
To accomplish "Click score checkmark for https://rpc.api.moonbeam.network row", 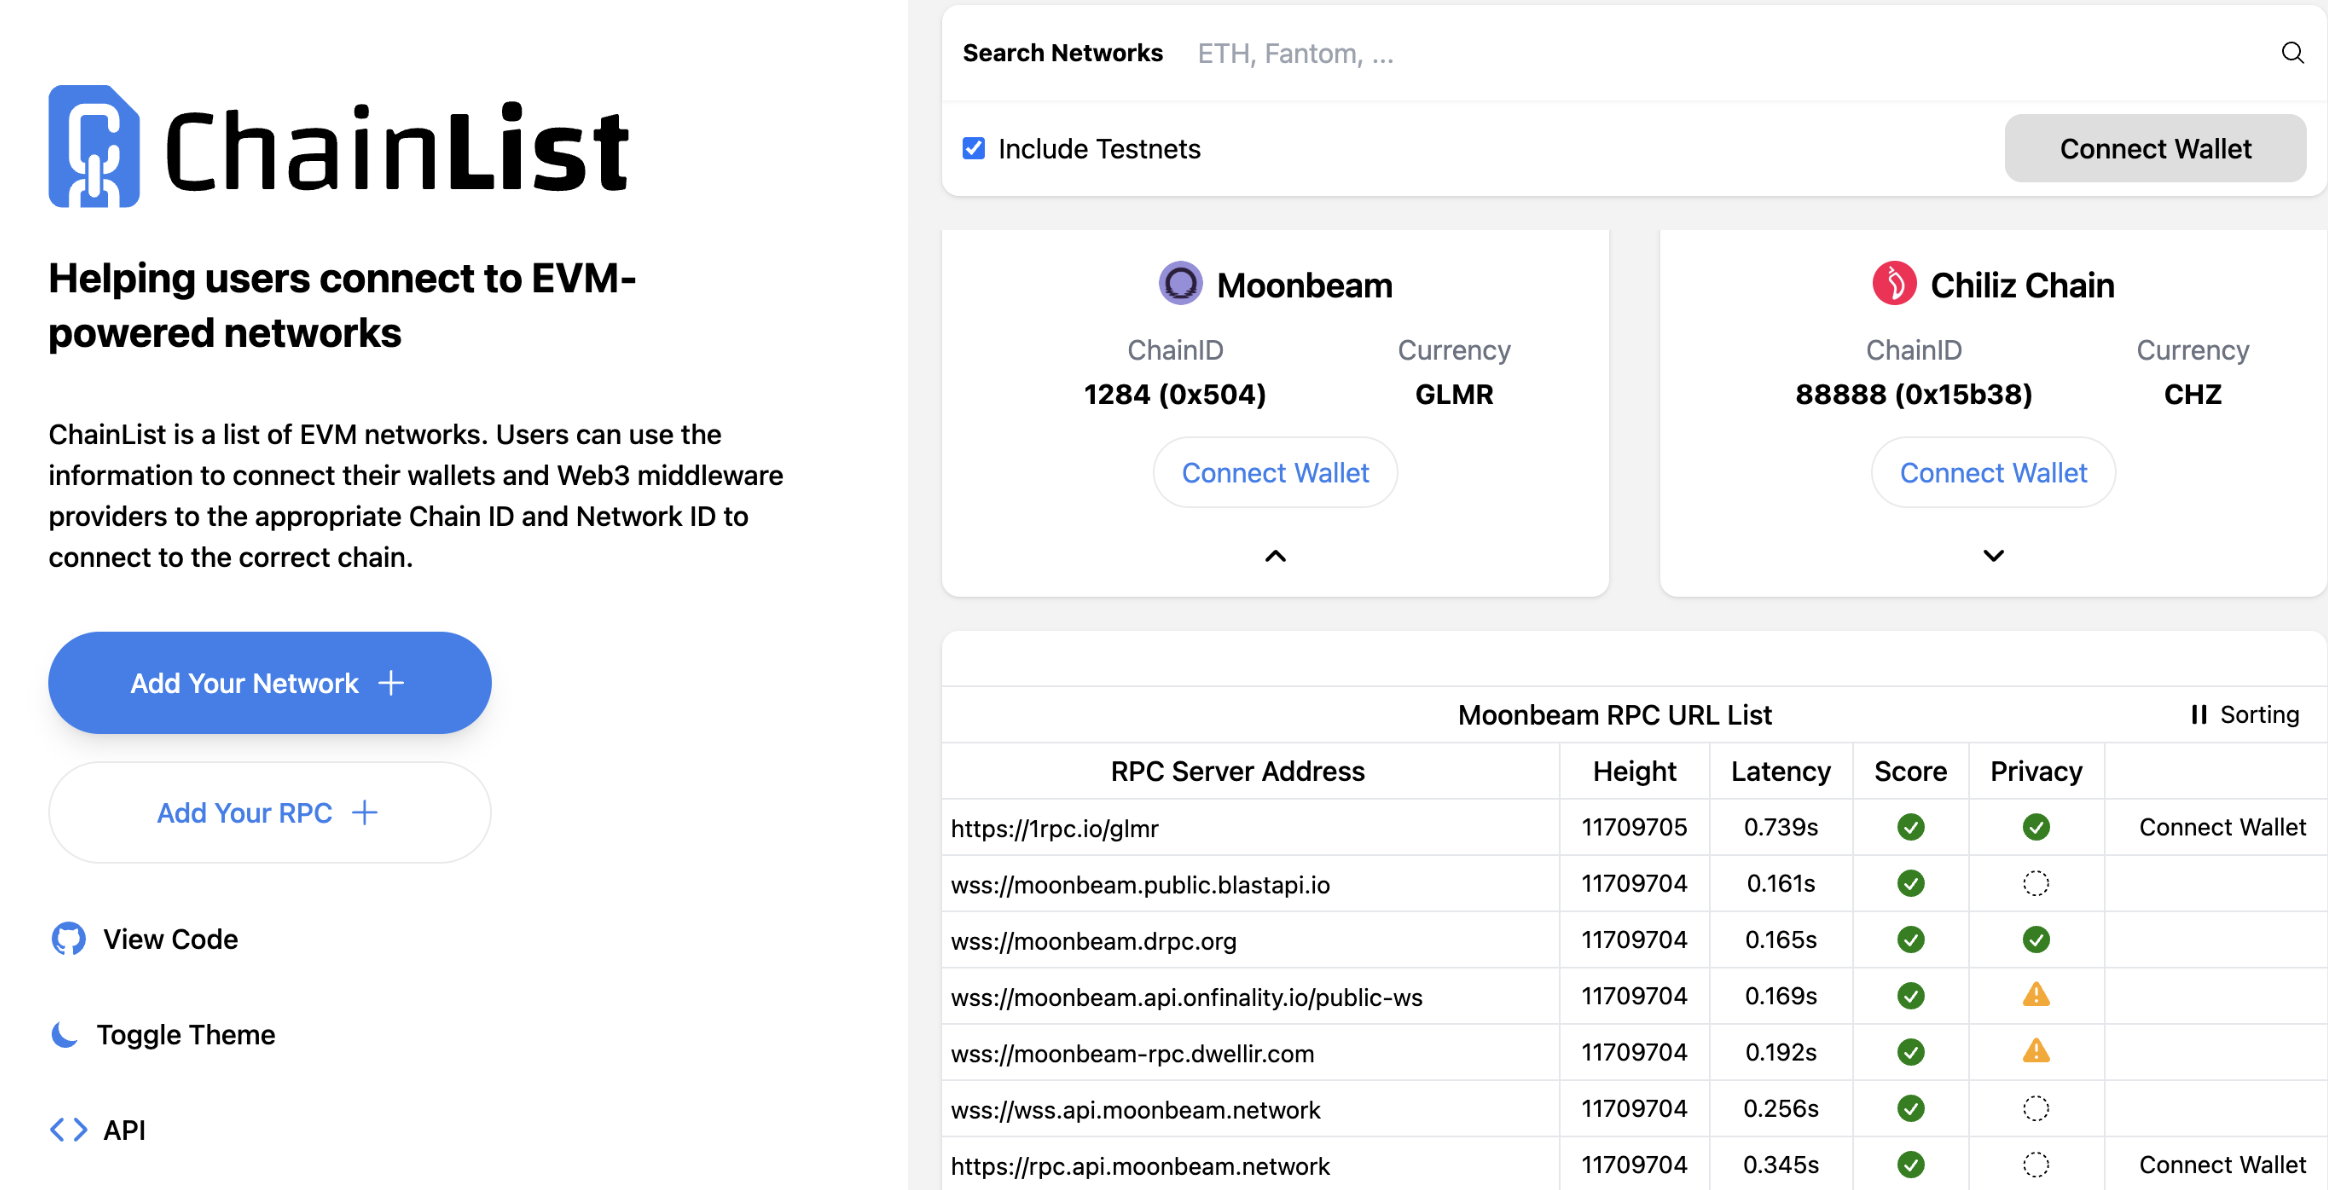I will pyautogui.click(x=1910, y=1164).
